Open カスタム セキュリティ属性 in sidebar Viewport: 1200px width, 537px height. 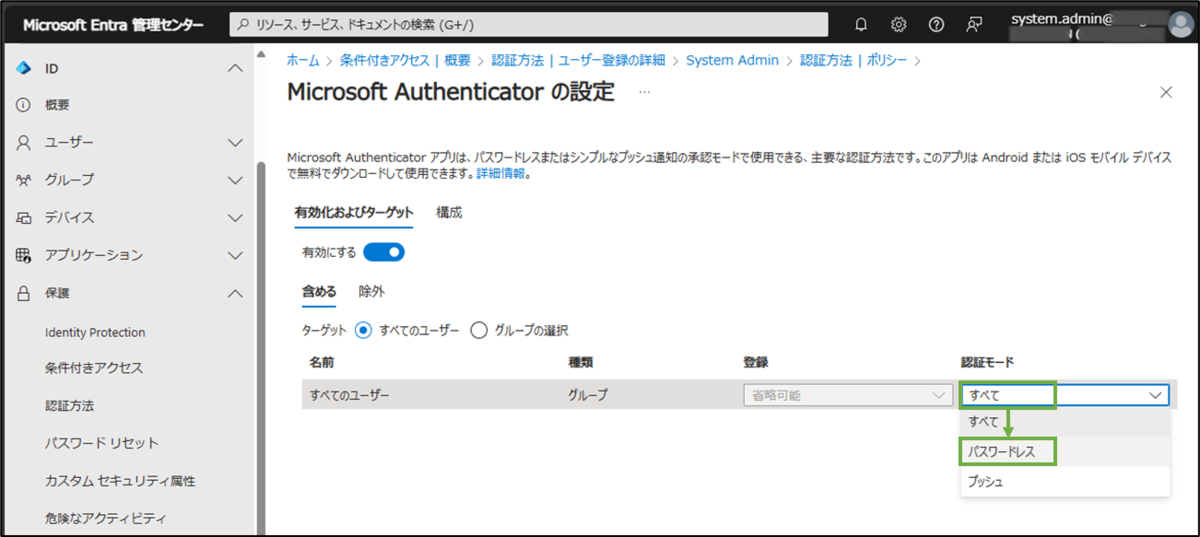pyautogui.click(x=120, y=481)
